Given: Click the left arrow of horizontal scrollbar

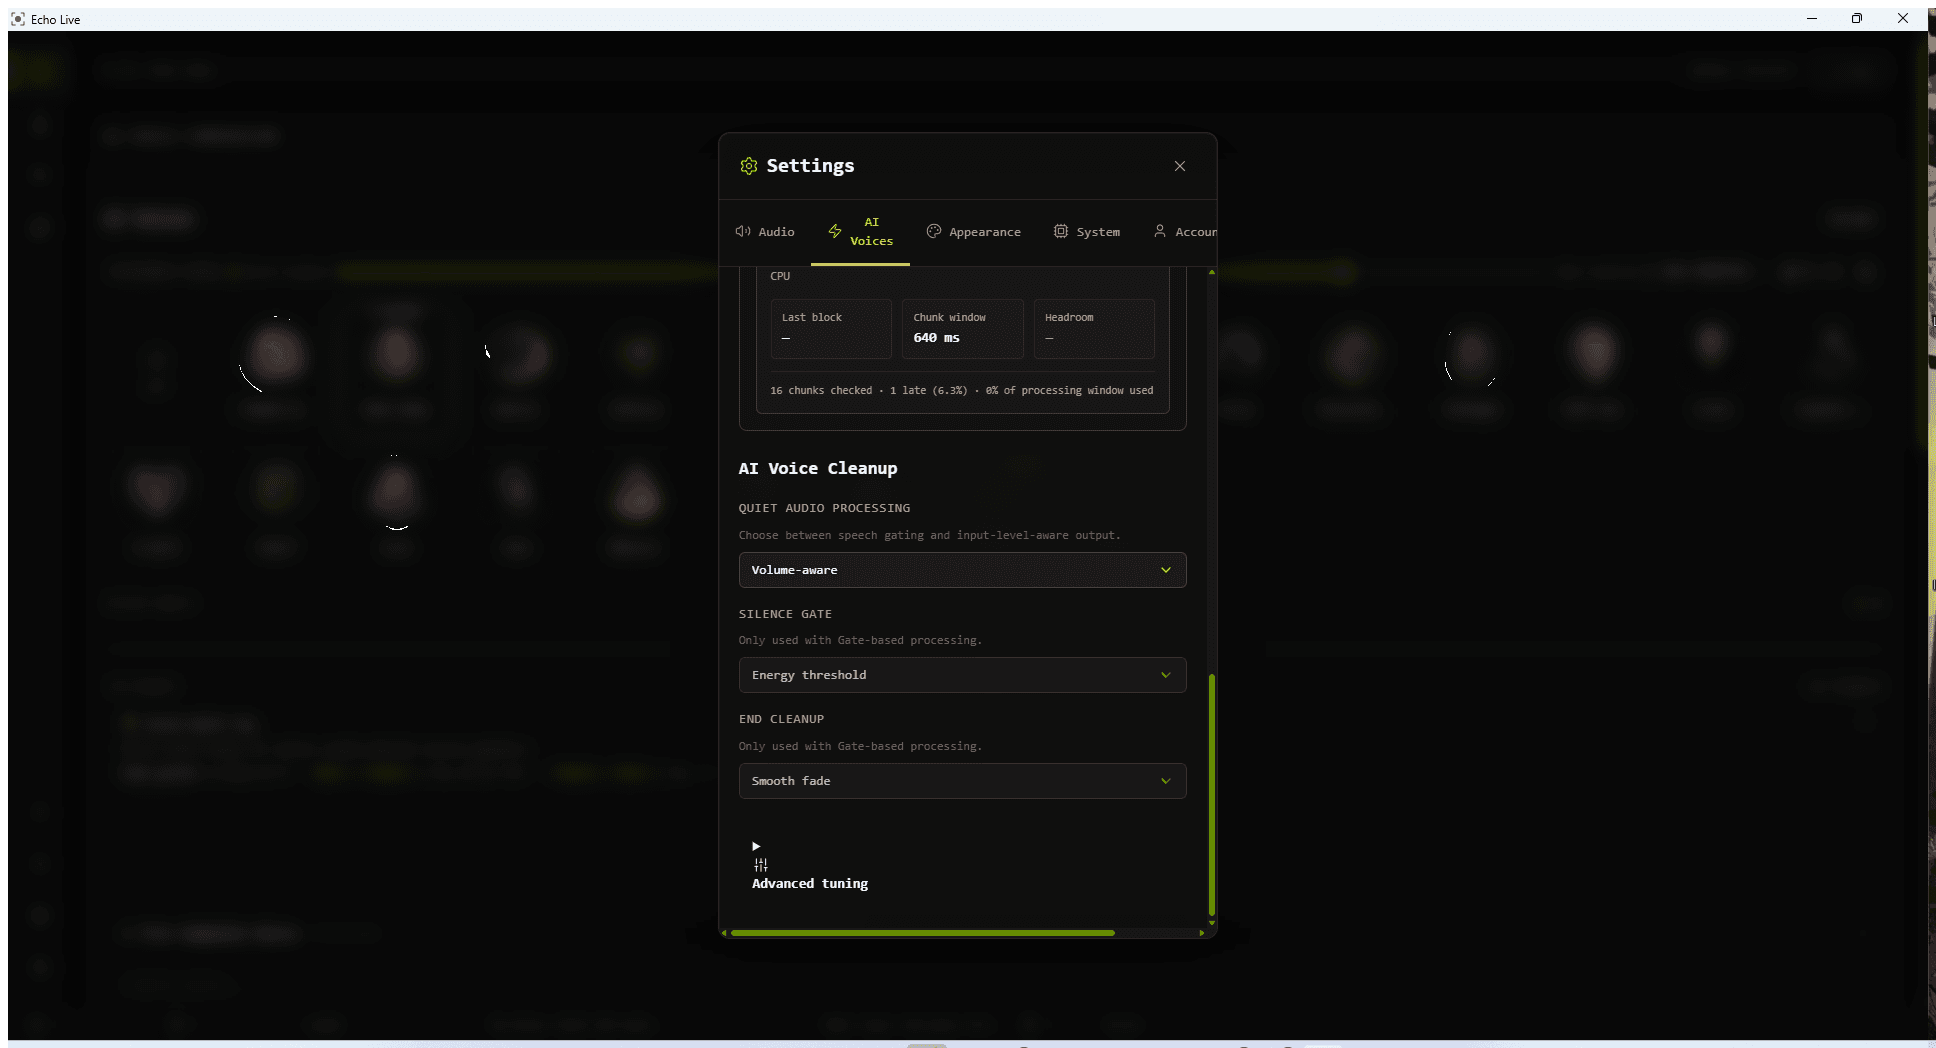Looking at the screenshot, I should click(x=724, y=933).
